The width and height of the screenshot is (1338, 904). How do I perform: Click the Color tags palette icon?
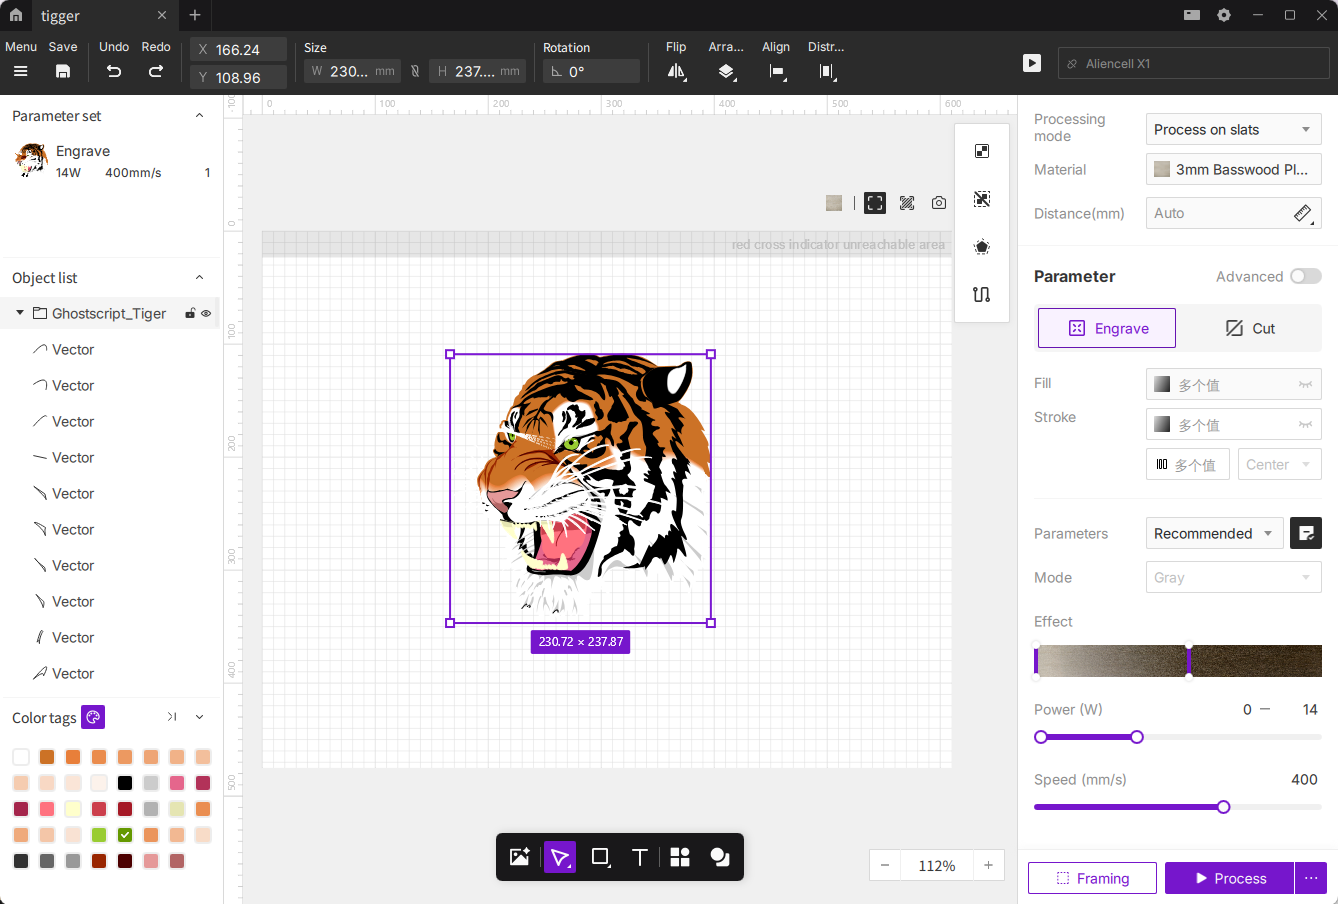pos(93,717)
